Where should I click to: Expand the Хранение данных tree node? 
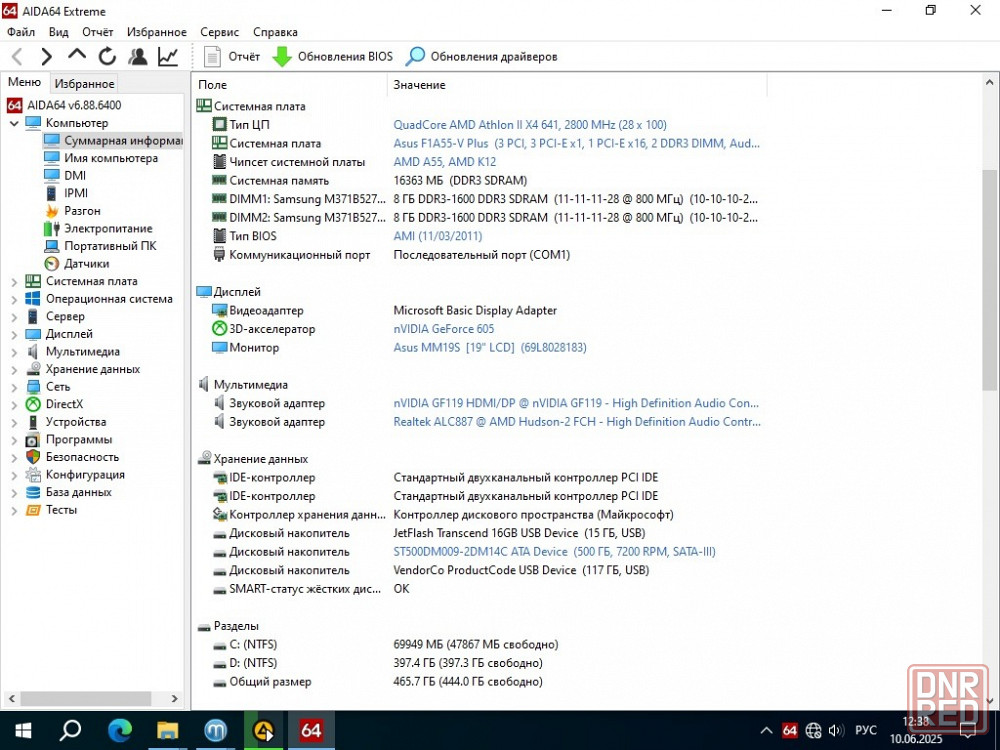point(14,369)
